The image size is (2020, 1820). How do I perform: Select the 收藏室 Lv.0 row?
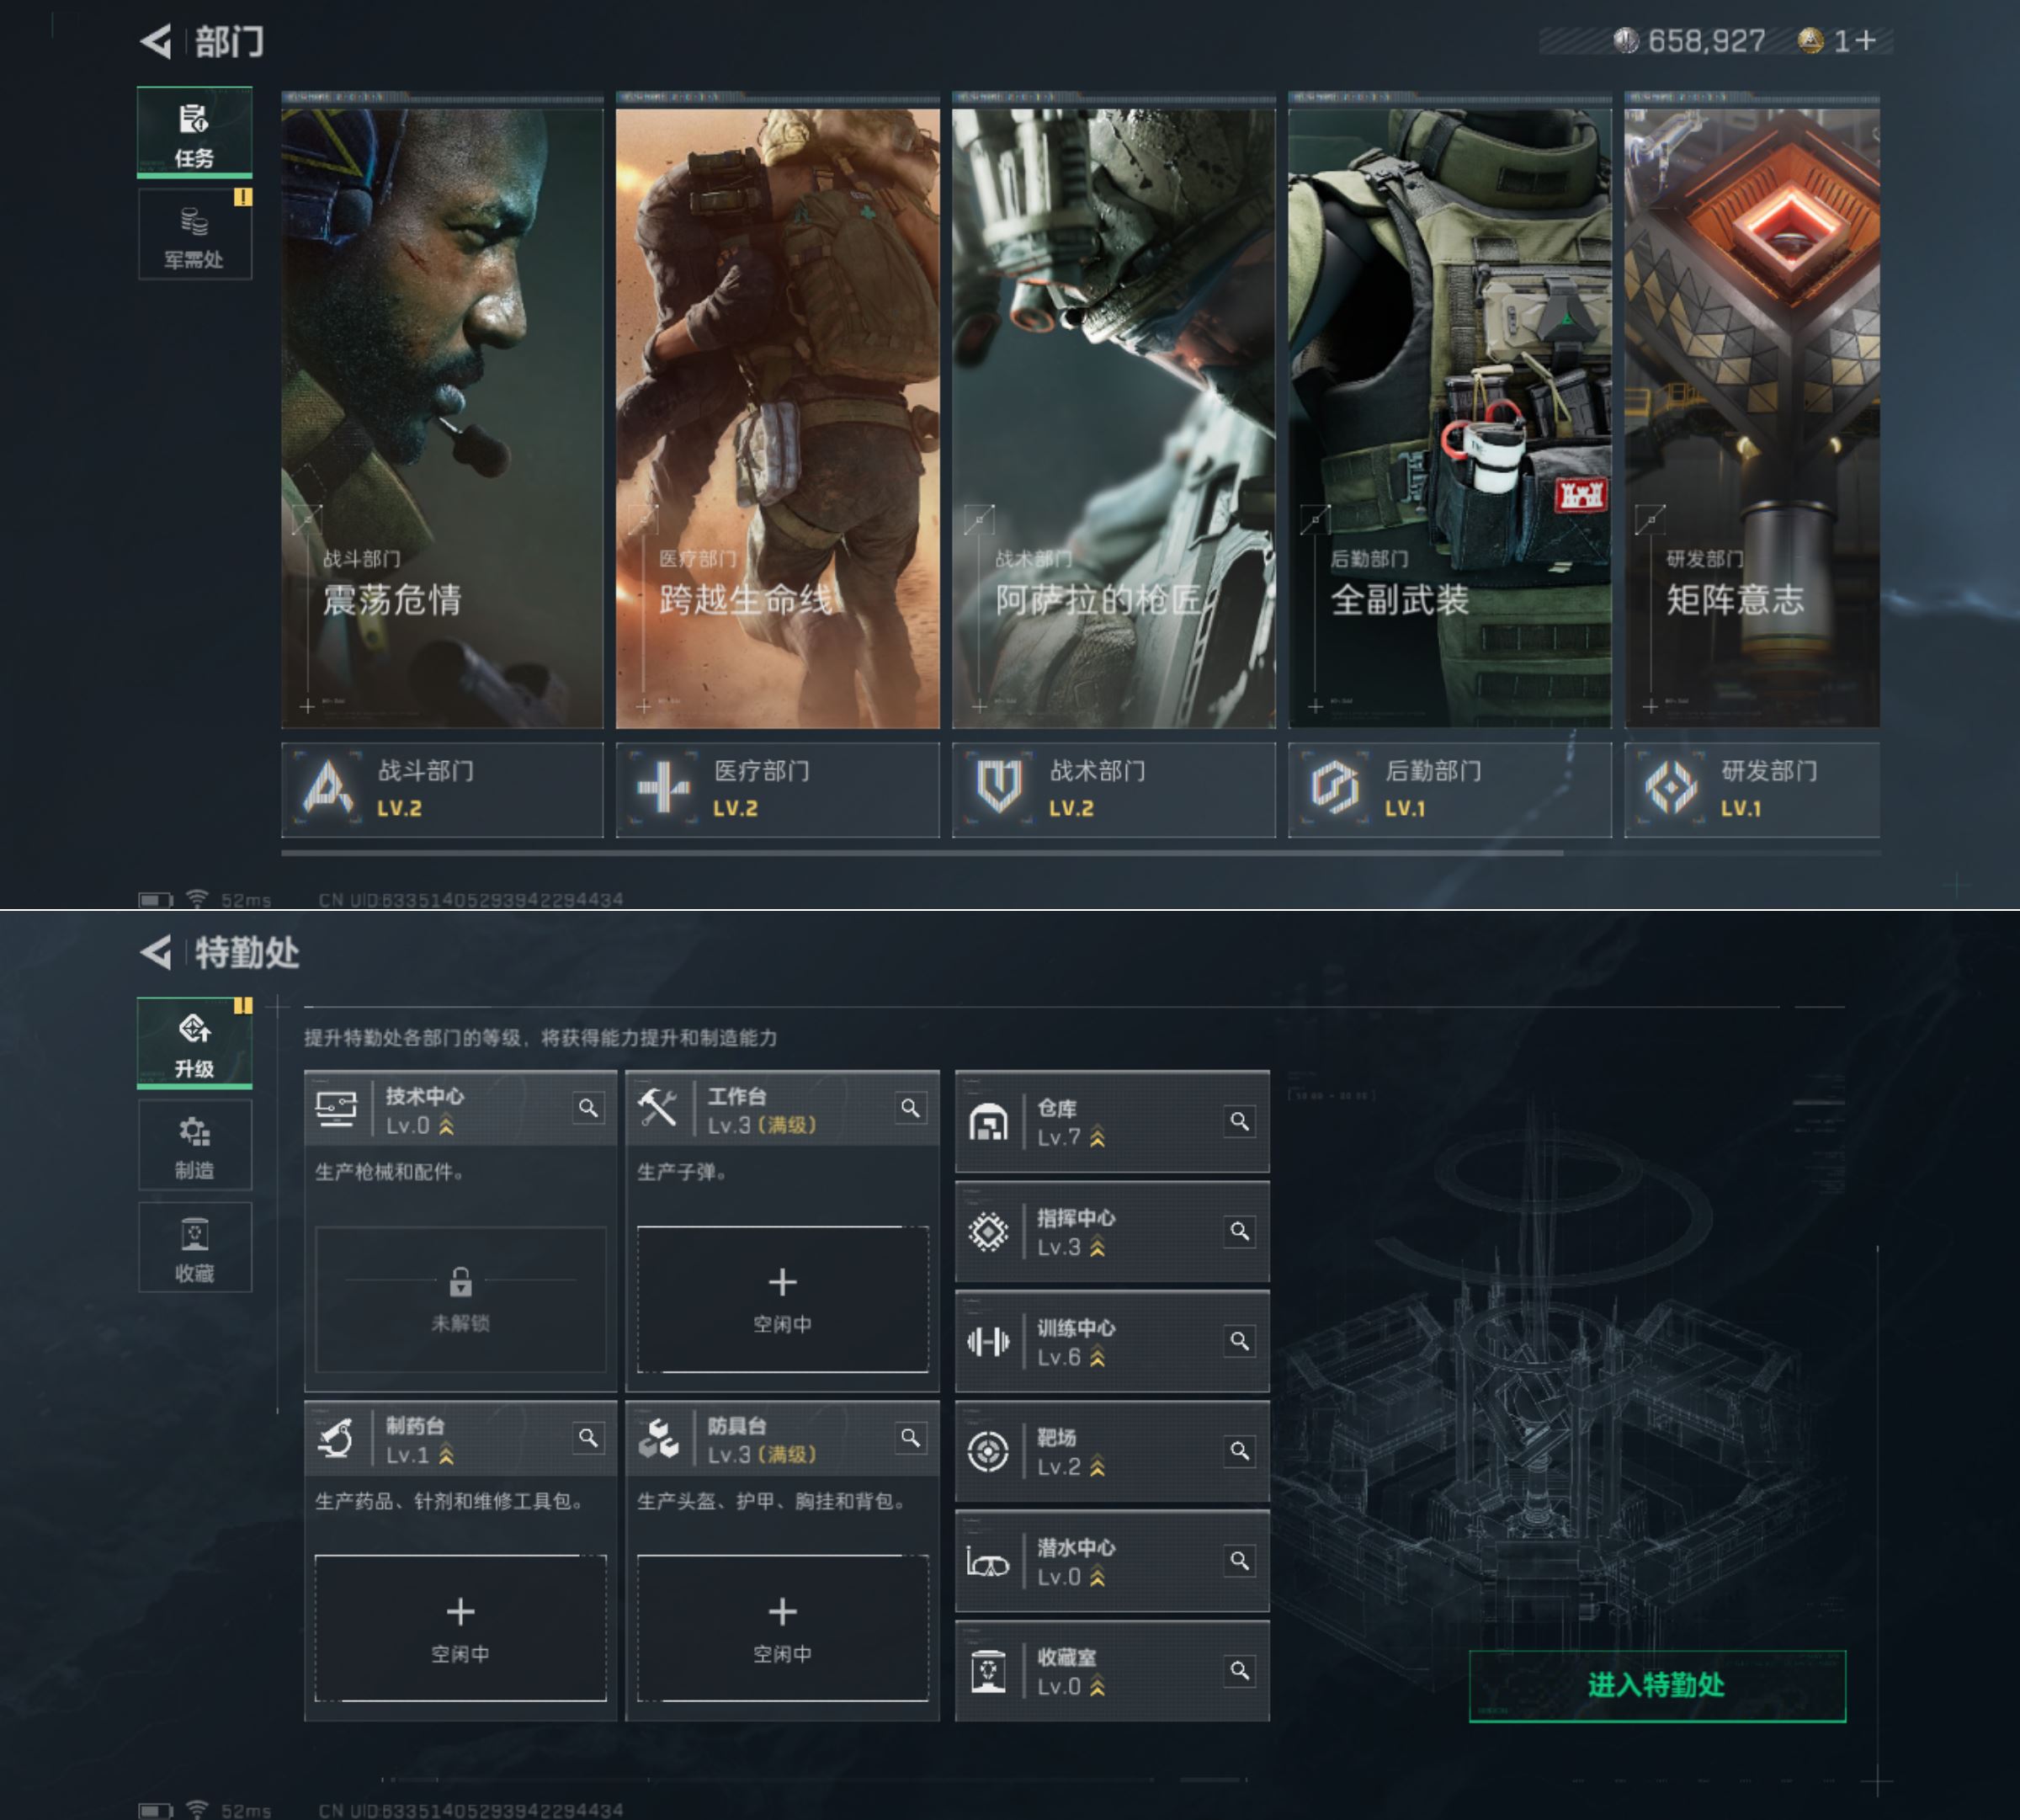(1112, 1671)
